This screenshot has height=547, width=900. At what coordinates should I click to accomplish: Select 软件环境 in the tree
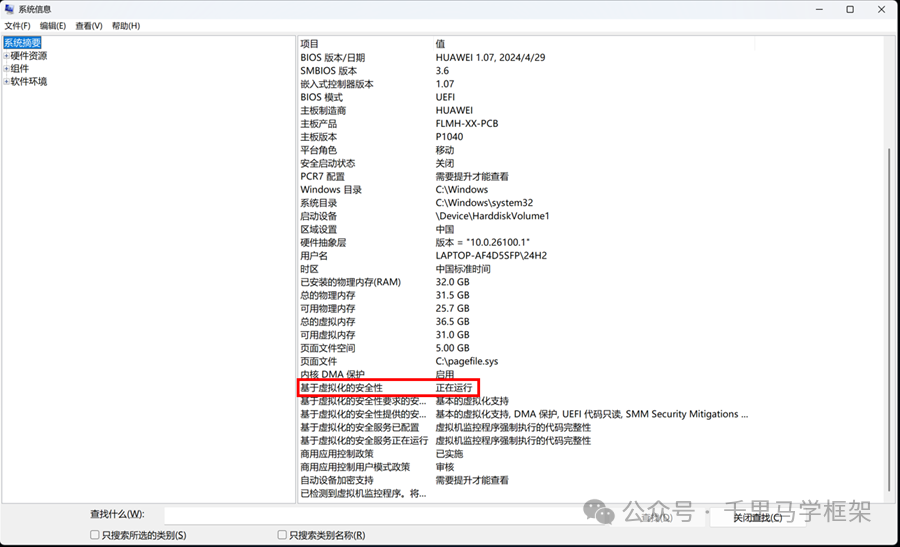tap(29, 82)
